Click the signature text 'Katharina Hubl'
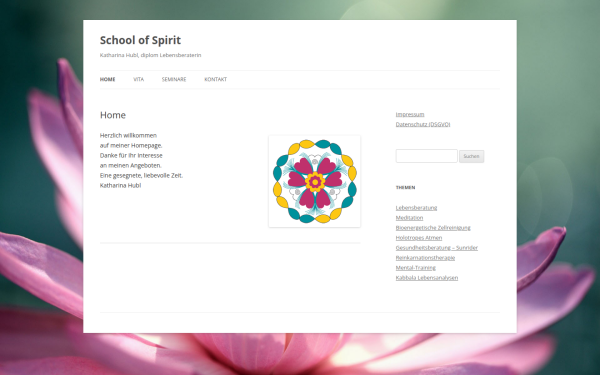Screen dimensions: 600x375 point(121,185)
